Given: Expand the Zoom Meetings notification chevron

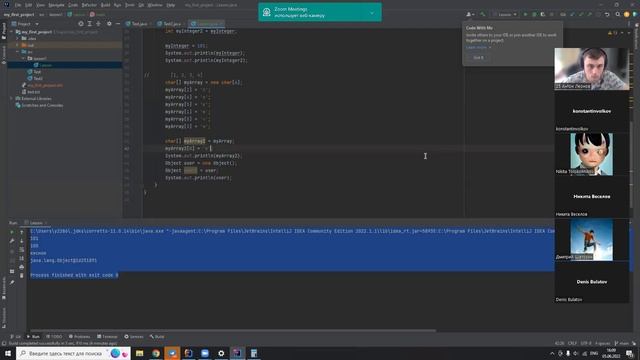Looking at the screenshot, I should pyautogui.click(x=372, y=13).
